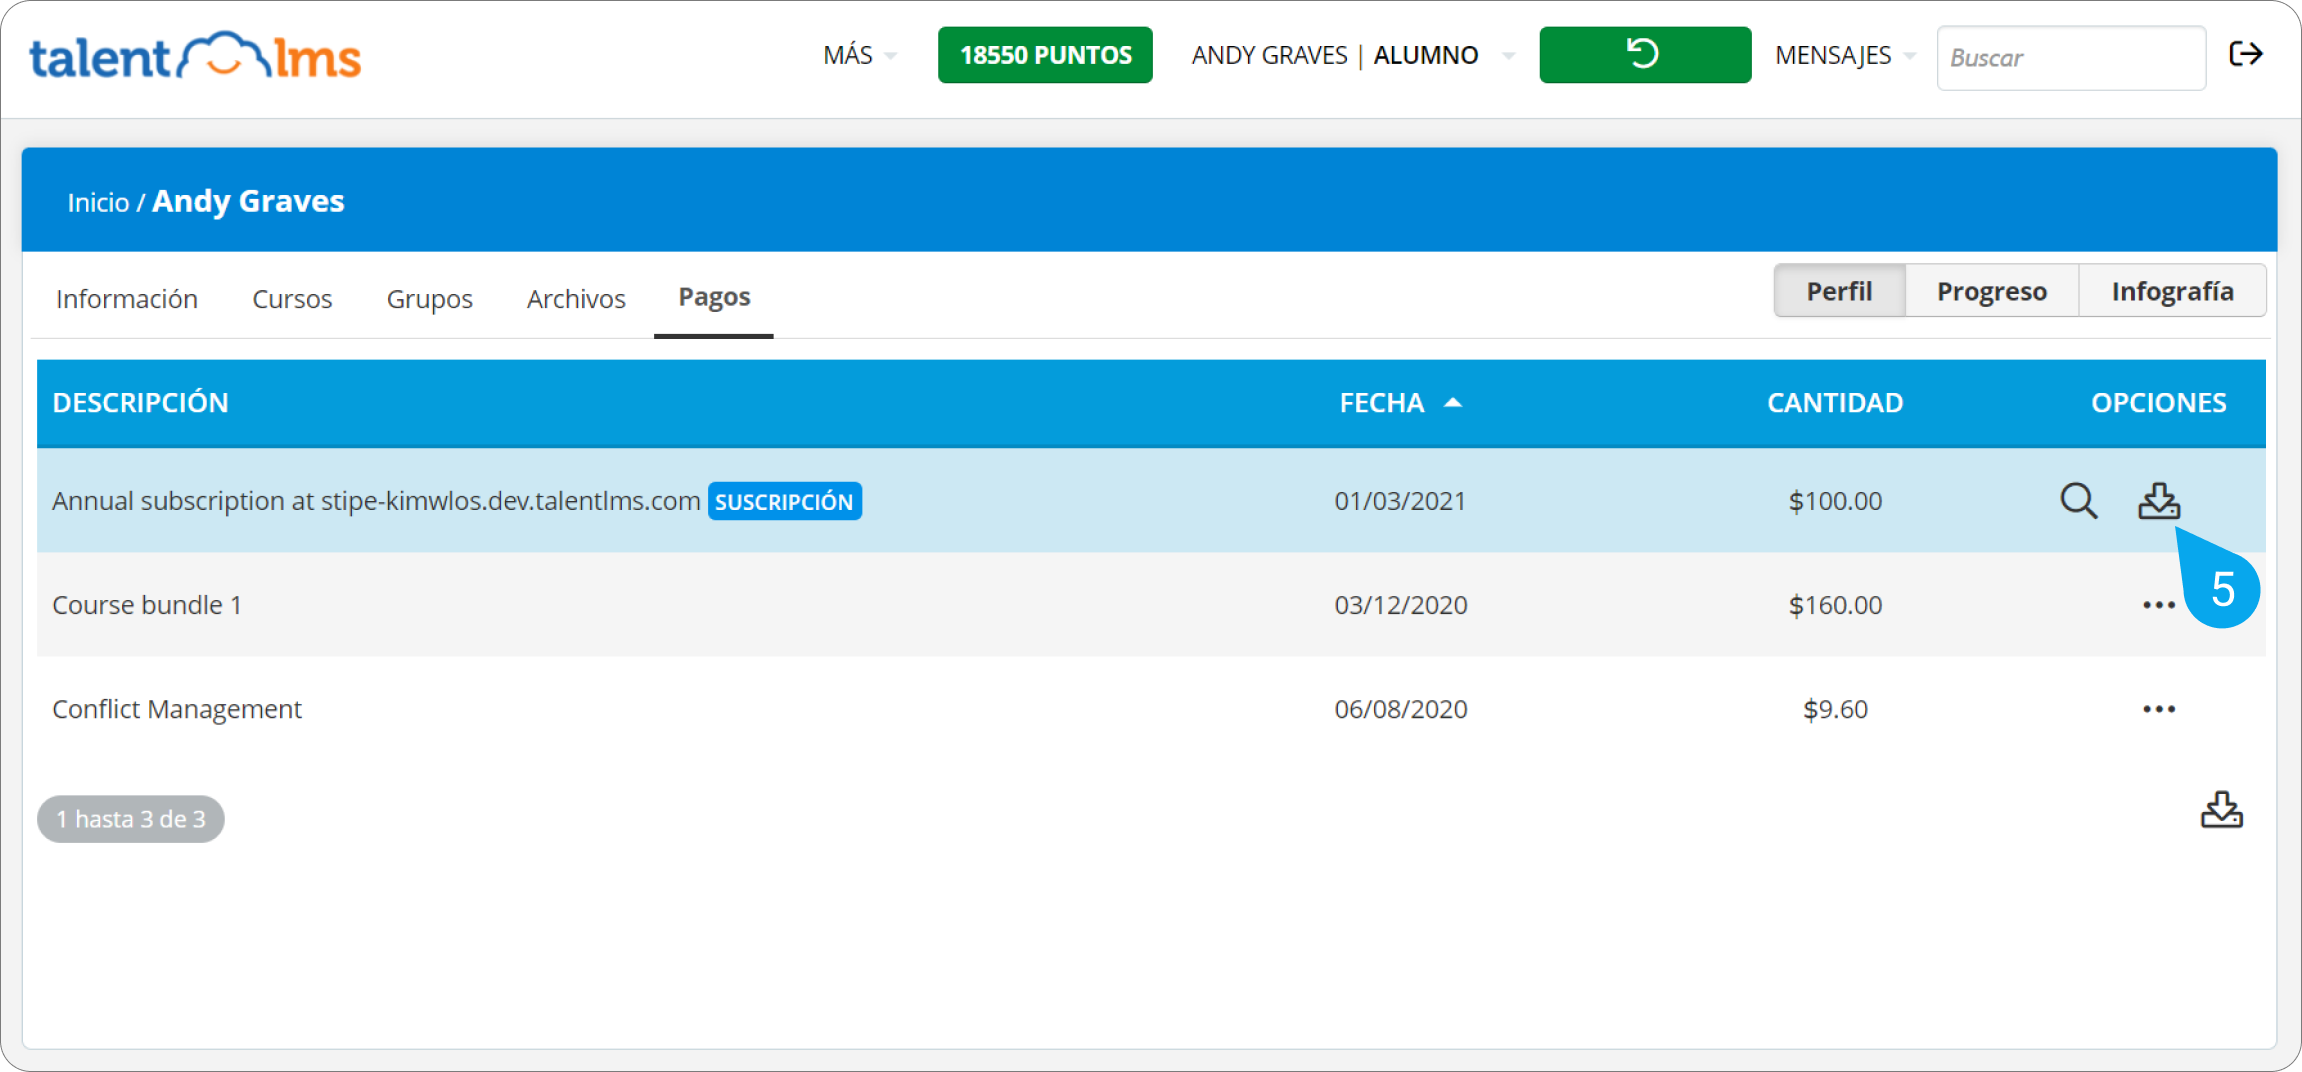Select the Perfil view button
This screenshot has width=2302, height=1072.
tap(1839, 291)
